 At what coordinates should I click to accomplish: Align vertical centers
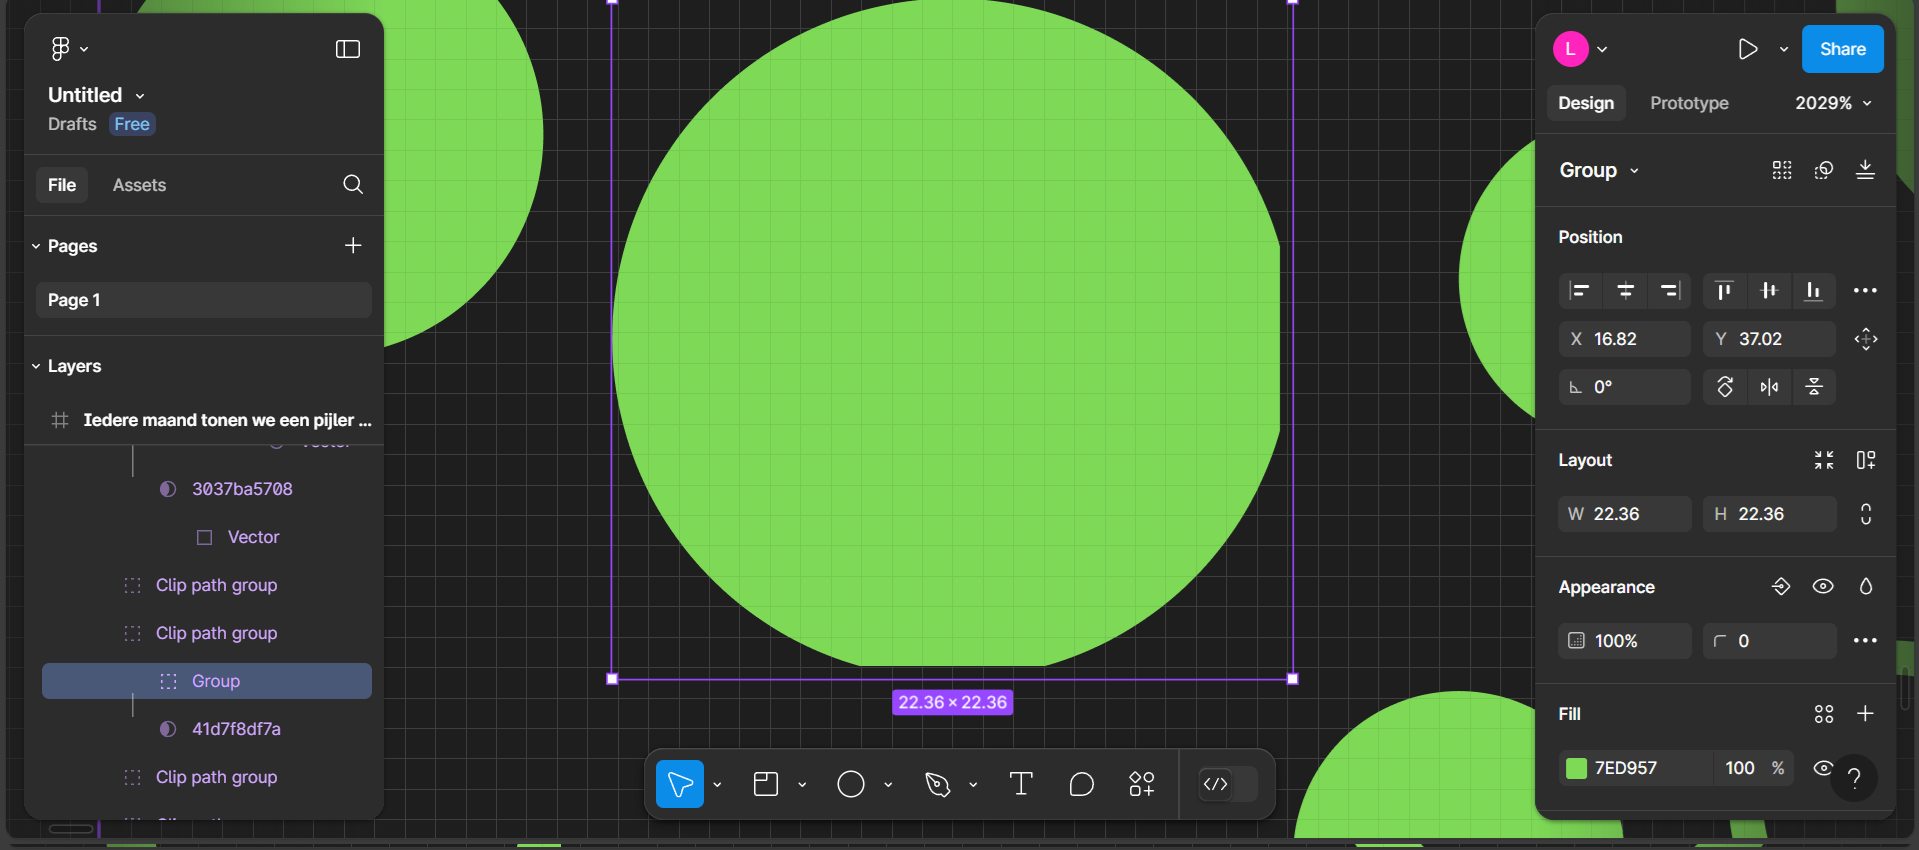[1769, 291]
